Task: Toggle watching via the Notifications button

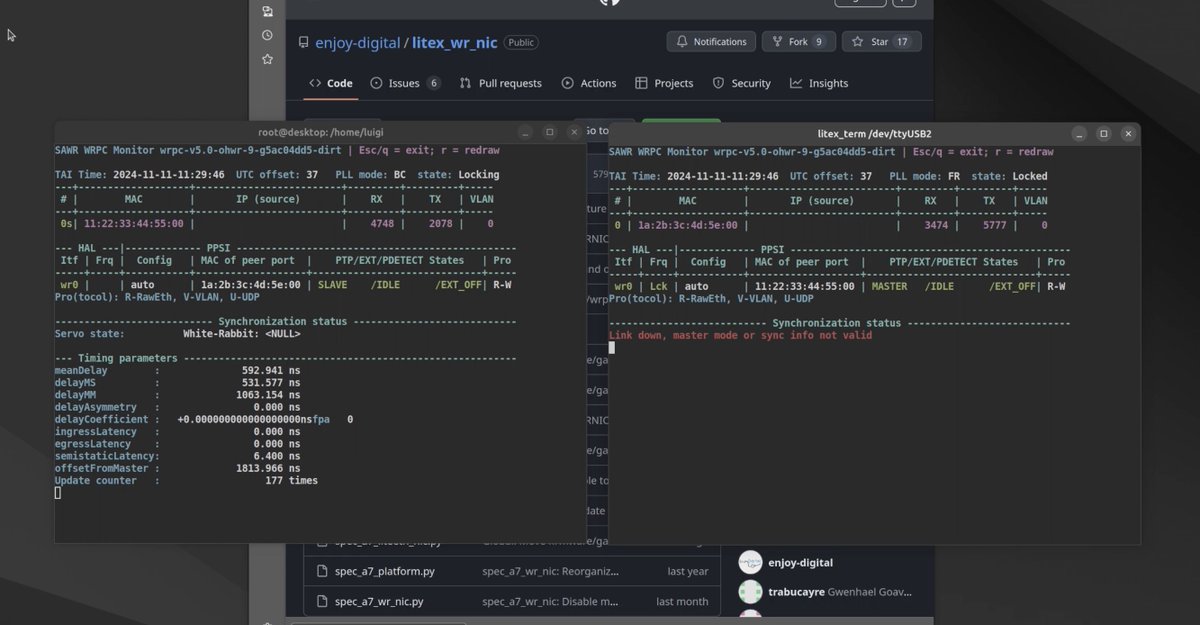Action: click(711, 41)
